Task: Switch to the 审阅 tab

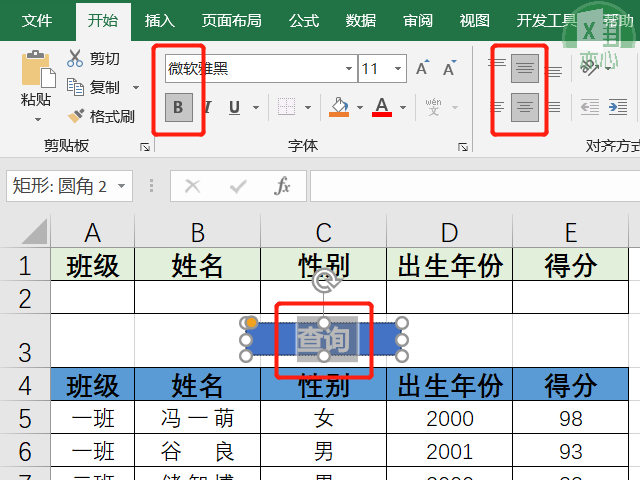Action: point(418,20)
